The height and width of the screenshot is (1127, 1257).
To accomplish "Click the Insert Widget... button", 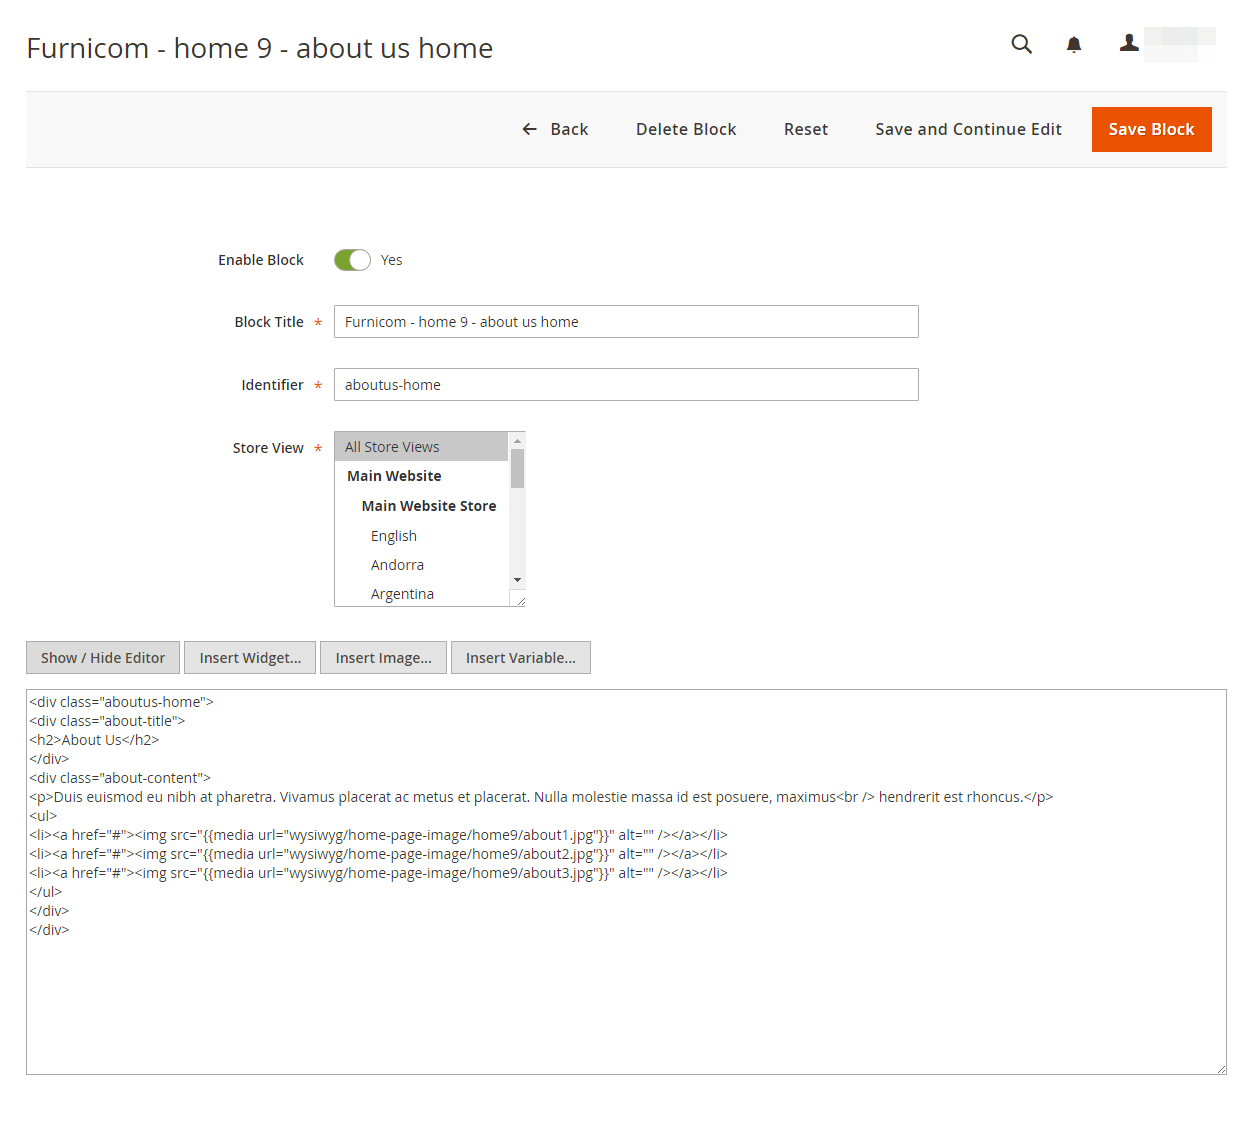I will coord(250,658).
